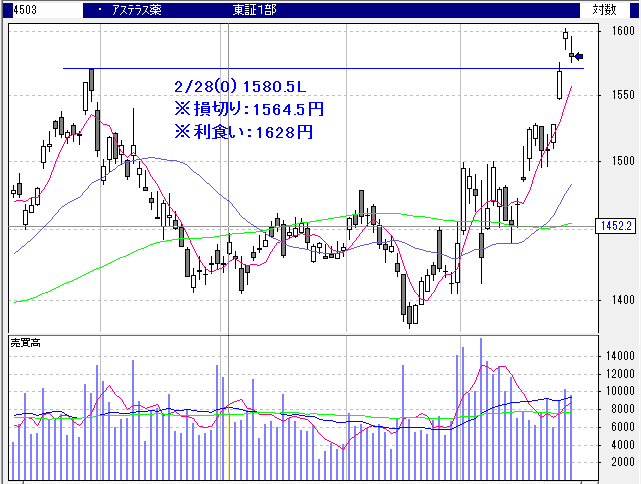Select the 損切り:1564.5円 stop-loss note
Image resolution: width=641 pixels, height=484 pixels.
click(248, 109)
